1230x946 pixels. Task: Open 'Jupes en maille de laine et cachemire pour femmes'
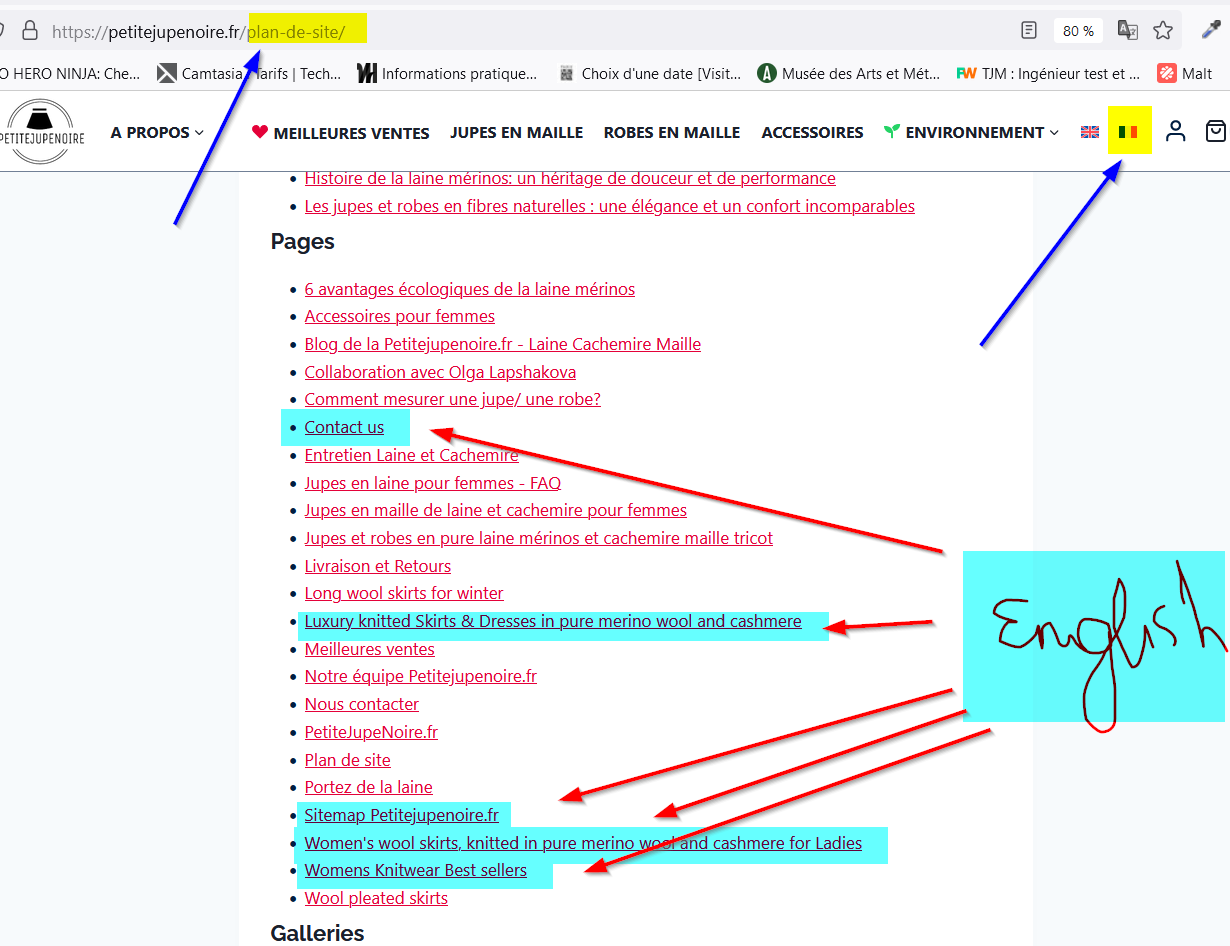(496, 510)
